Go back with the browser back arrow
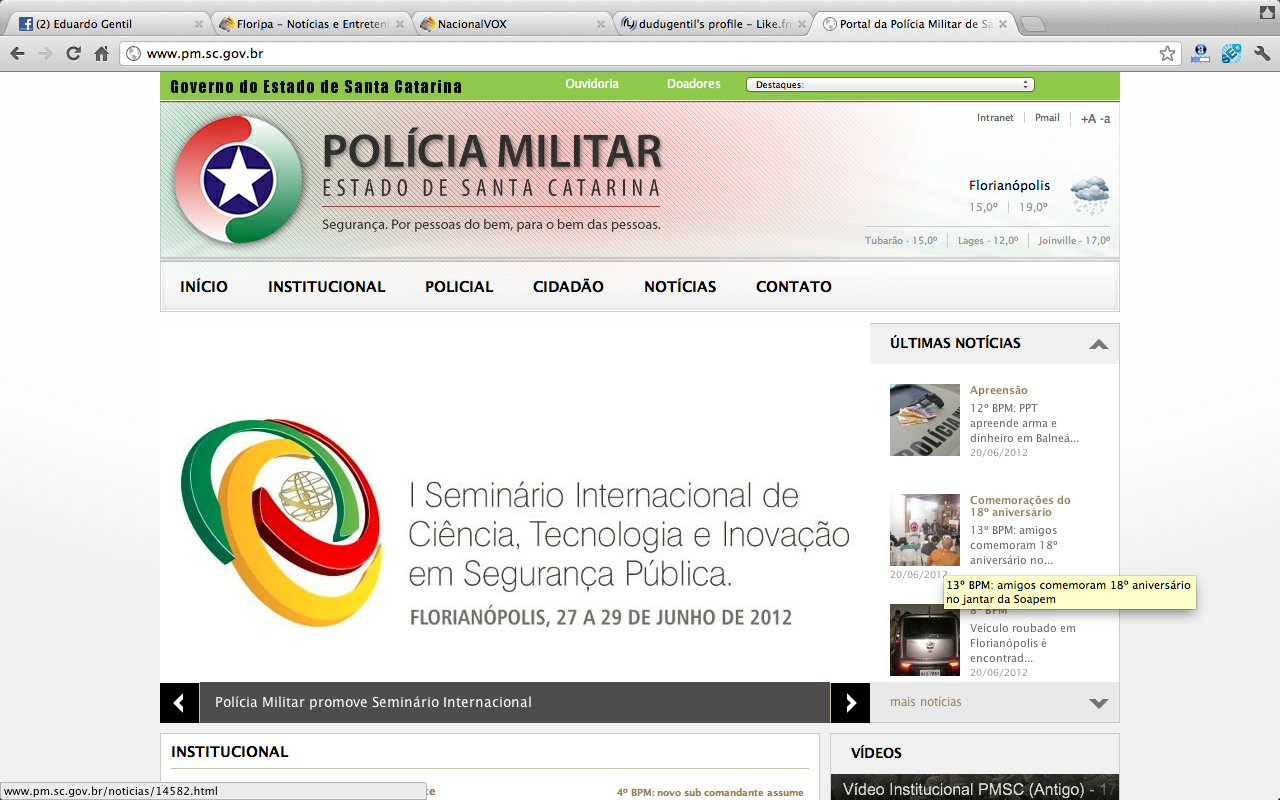The image size is (1280, 800). (x=17, y=54)
